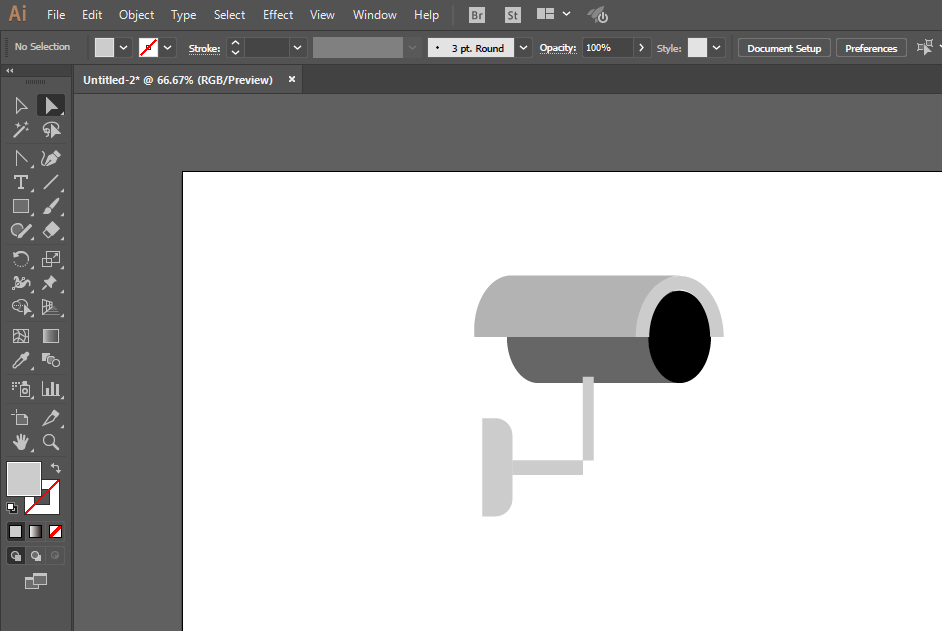Select the Gradient tool
This screenshot has height=631, width=942.
(x=51, y=336)
